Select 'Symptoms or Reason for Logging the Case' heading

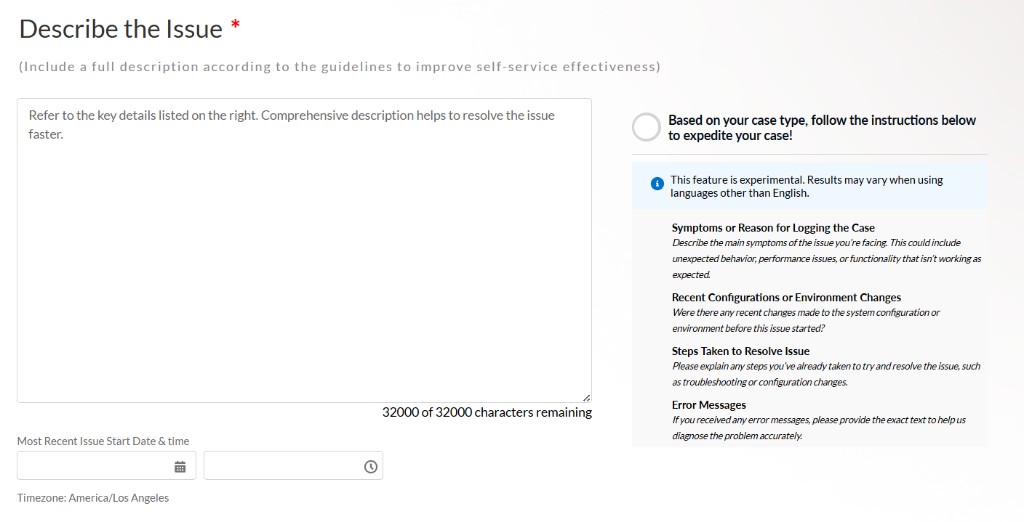coord(773,228)
